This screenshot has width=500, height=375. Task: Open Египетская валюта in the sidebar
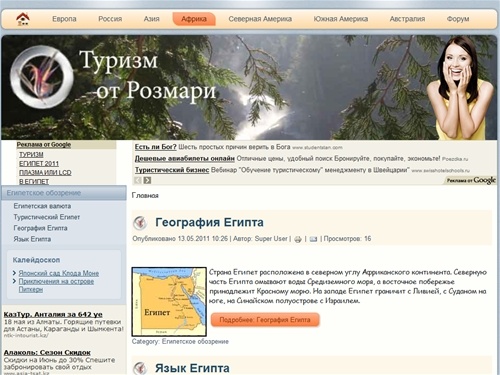tap(42, 206)
